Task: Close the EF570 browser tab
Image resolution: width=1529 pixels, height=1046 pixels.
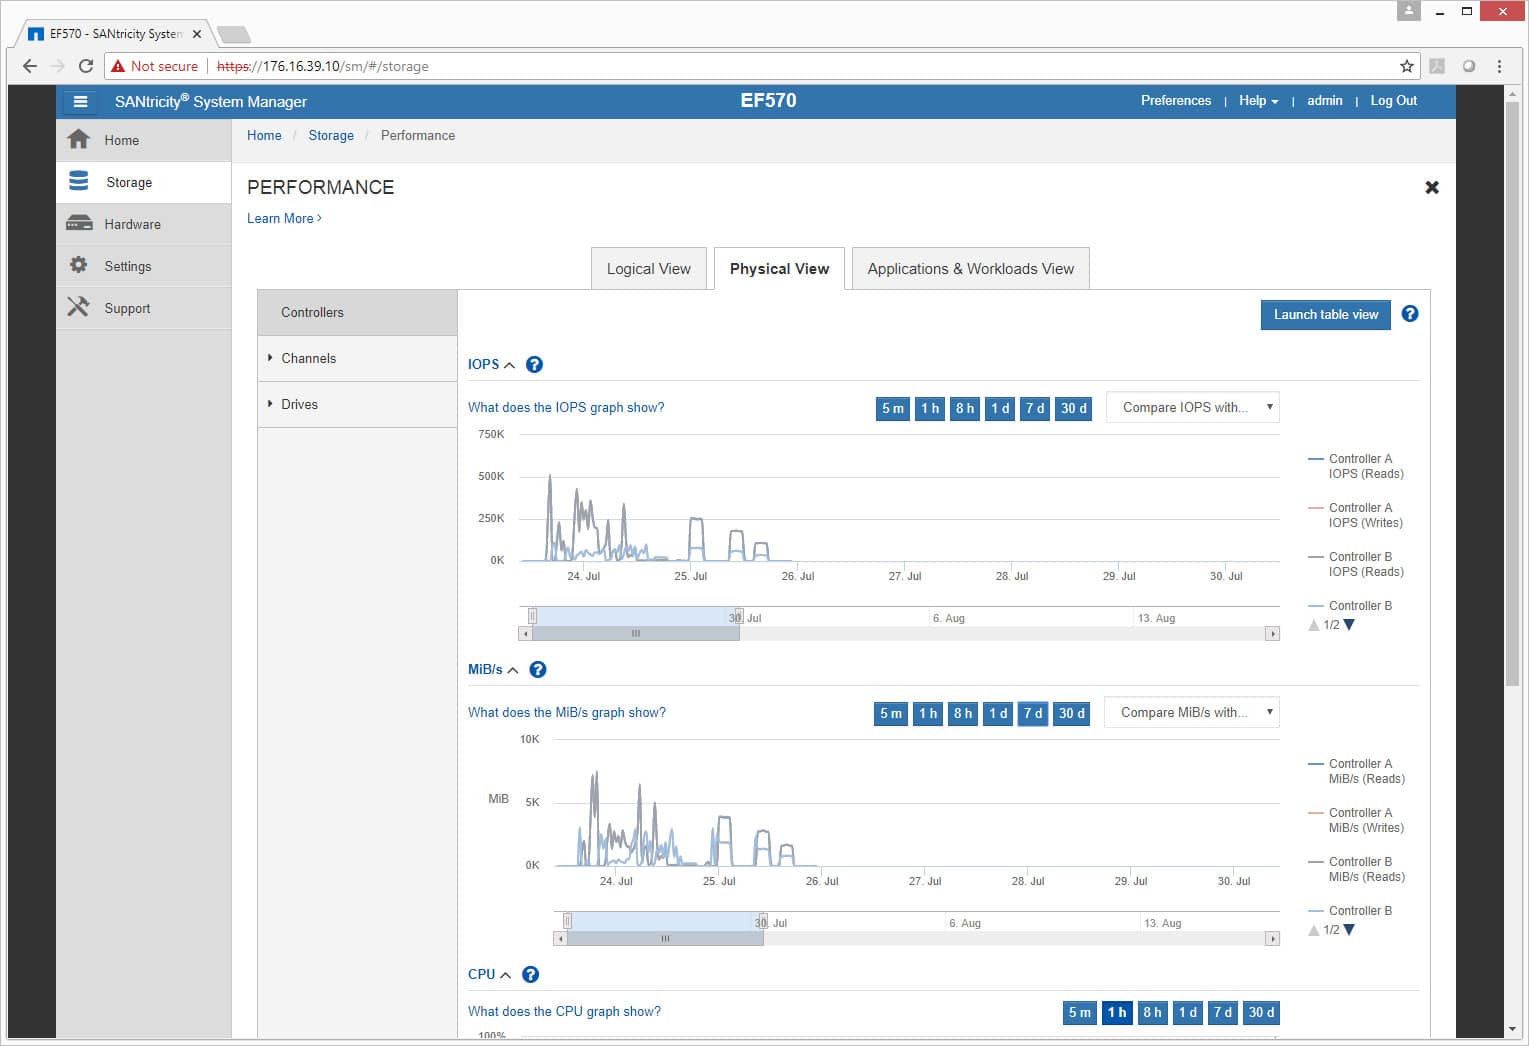Action: 197,34
